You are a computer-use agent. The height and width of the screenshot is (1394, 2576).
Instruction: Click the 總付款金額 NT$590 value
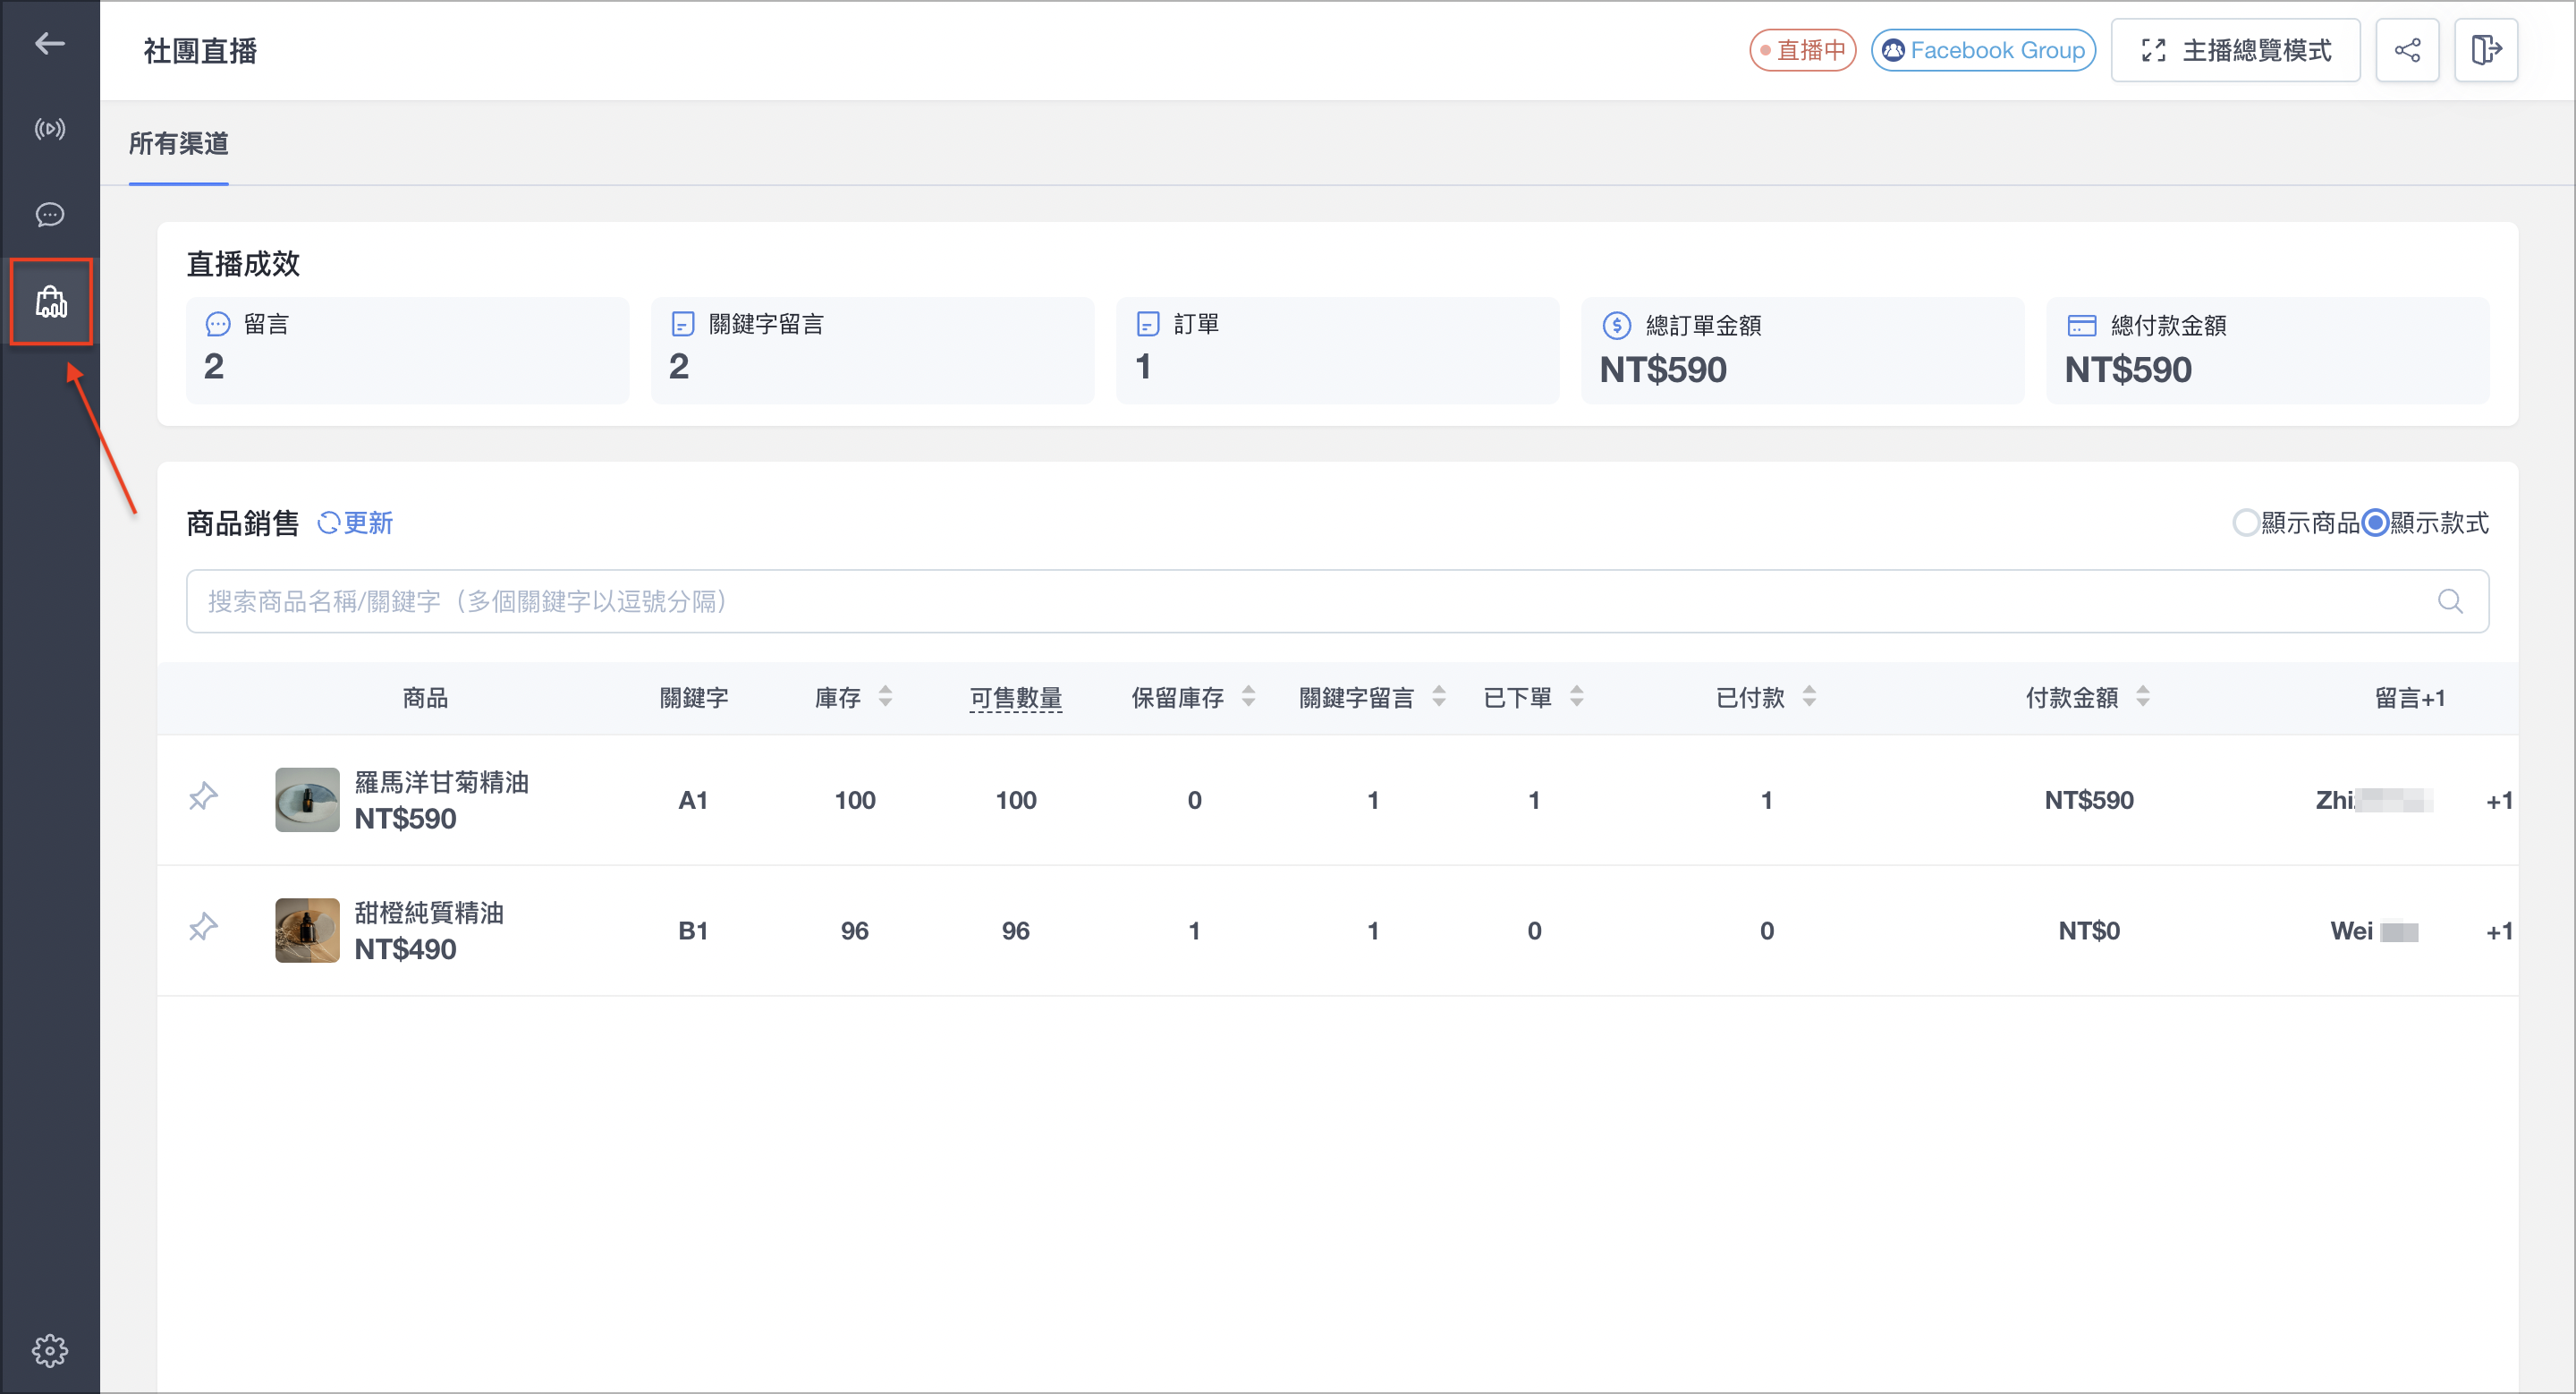point(2128,370)
